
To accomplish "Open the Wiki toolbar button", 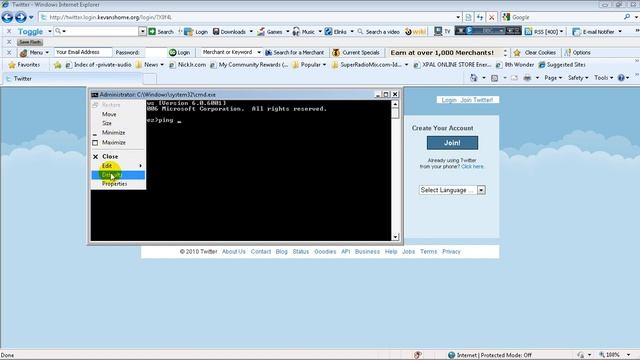I will tap(416, 31).
